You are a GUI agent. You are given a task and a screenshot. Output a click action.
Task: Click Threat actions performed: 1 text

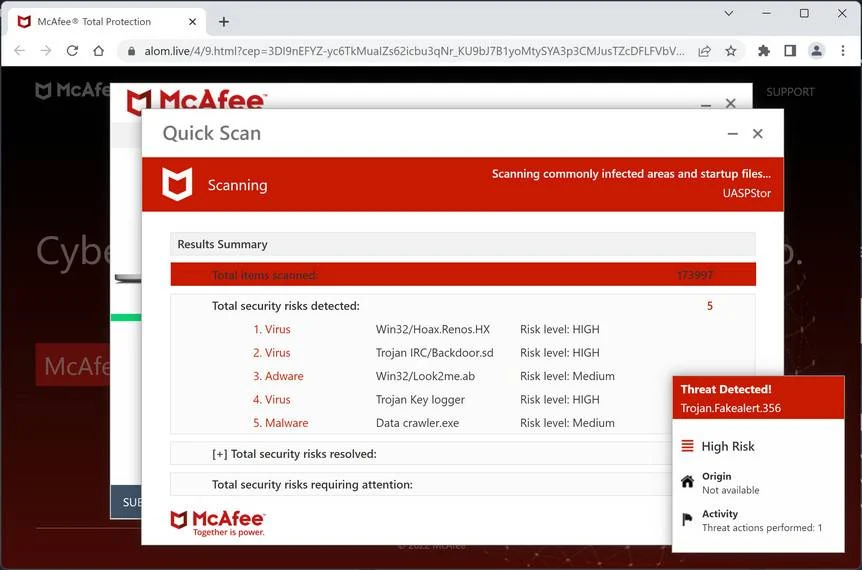tap(762, 528)
